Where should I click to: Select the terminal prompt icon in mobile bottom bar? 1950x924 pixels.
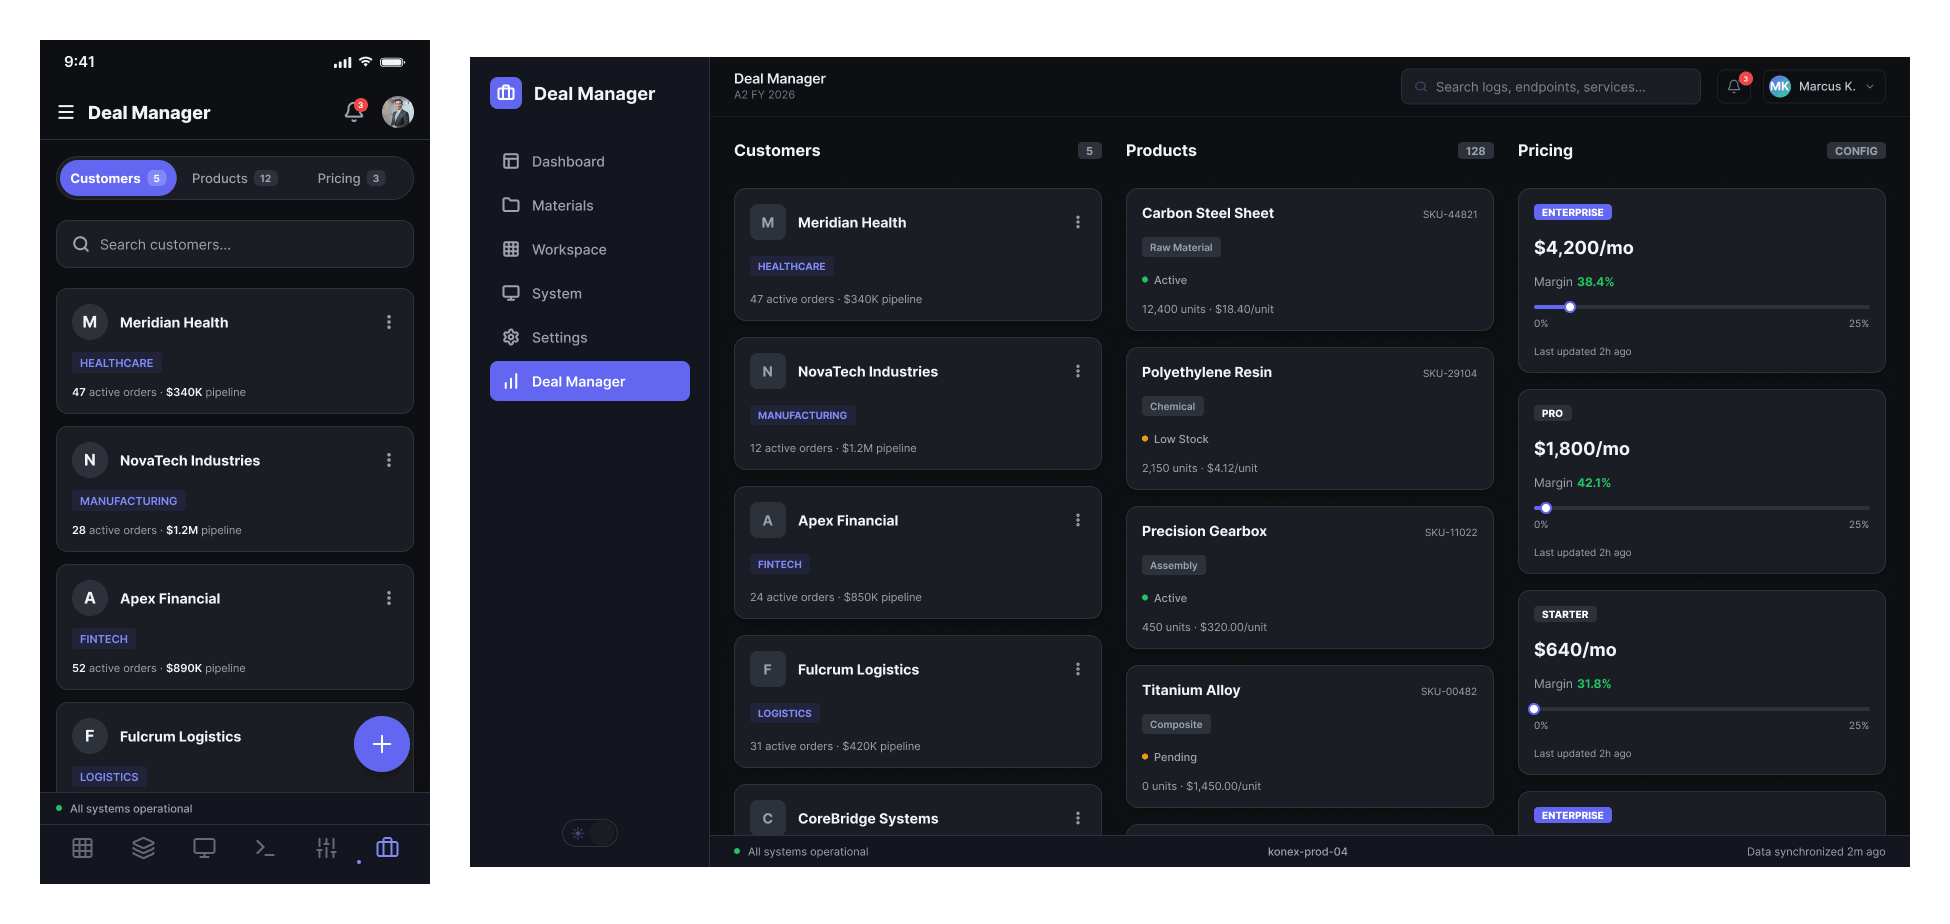(265, 848)
